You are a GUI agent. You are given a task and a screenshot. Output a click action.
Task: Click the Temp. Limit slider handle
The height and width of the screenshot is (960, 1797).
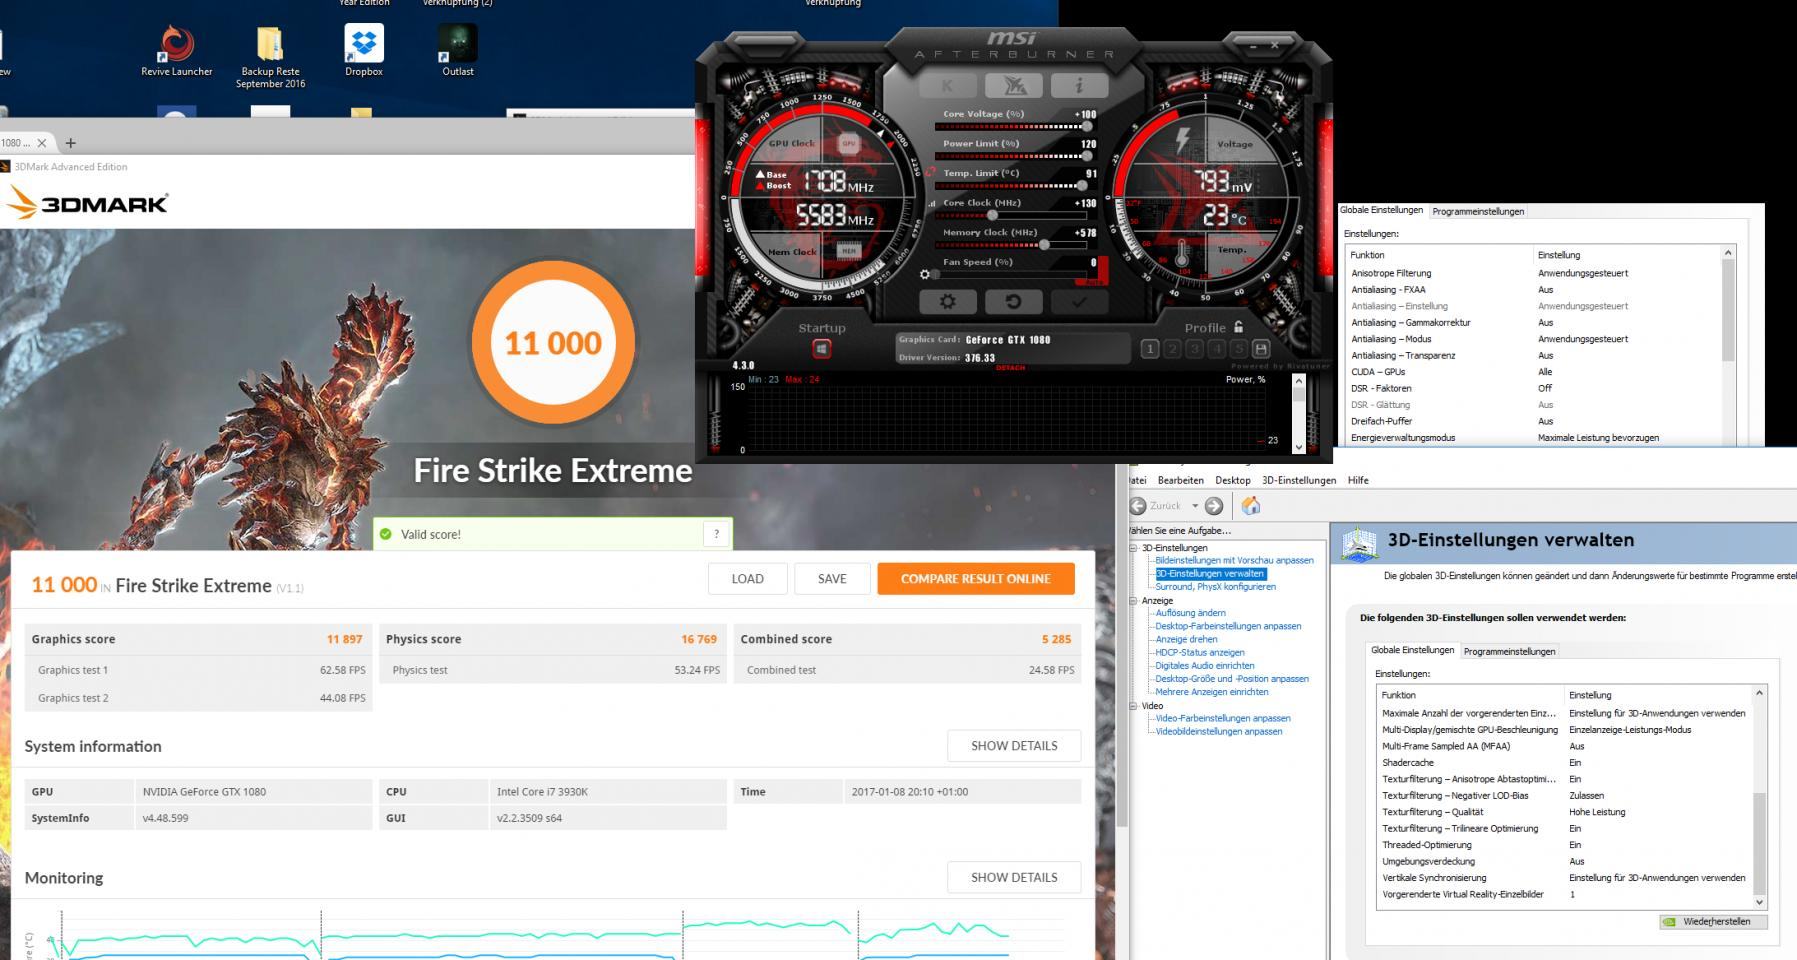pyautogui.click(x=1082, y=186)
